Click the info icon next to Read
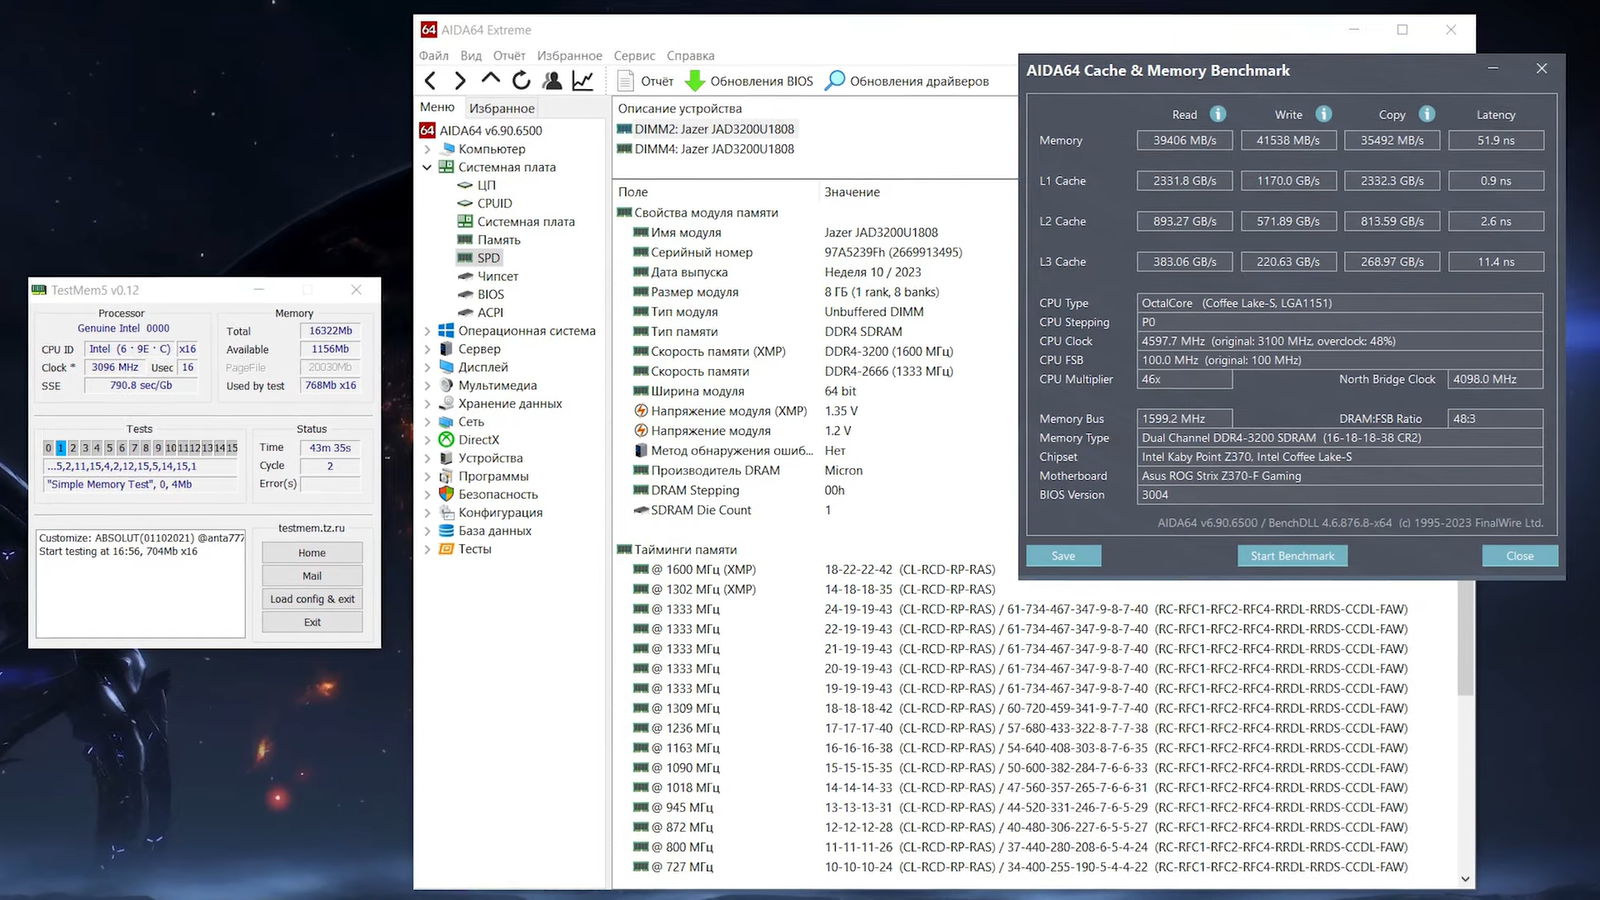This screenshot has height=900, width=1600. click(x=1218, y=114)
